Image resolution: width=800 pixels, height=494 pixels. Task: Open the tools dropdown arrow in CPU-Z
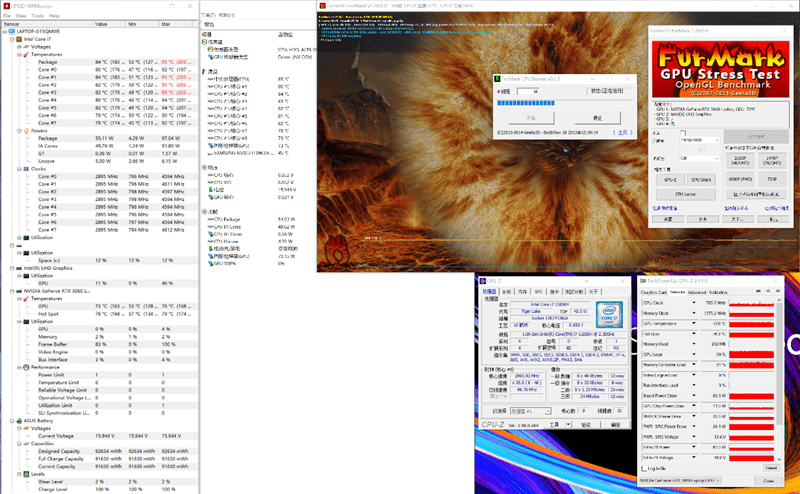[x=568, y=425]
